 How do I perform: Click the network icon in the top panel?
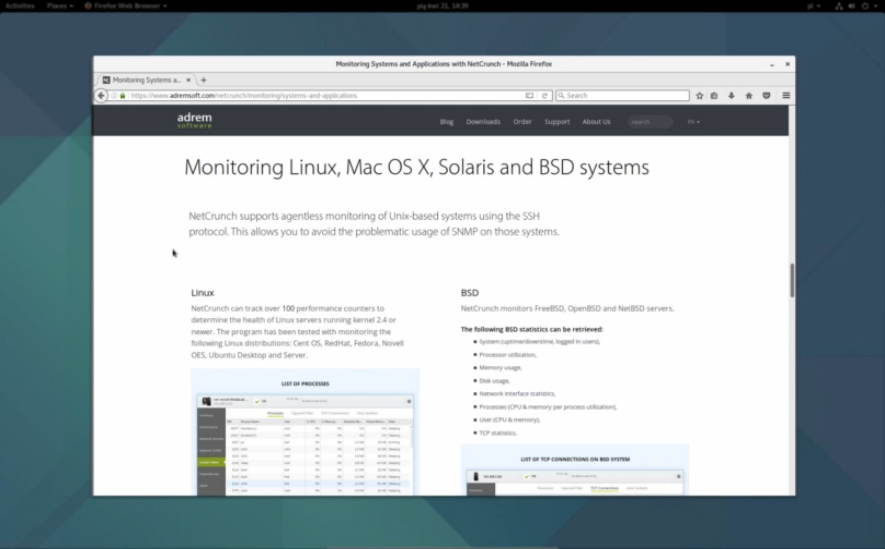[839, 6]
